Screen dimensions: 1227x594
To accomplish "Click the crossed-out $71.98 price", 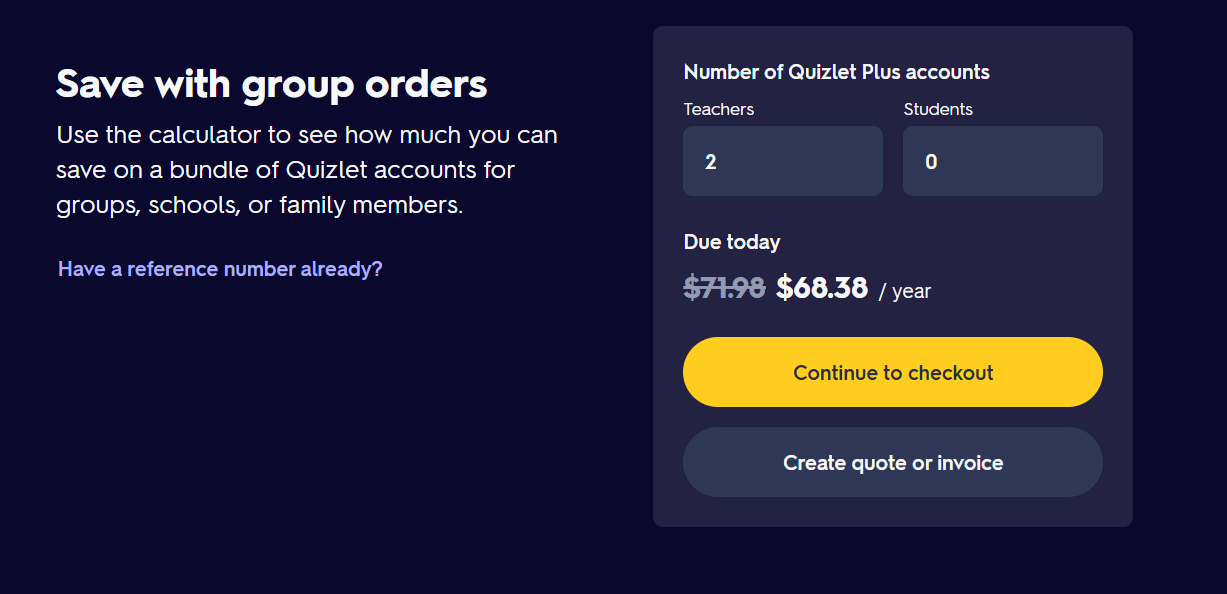I will [x=724, y=288].
